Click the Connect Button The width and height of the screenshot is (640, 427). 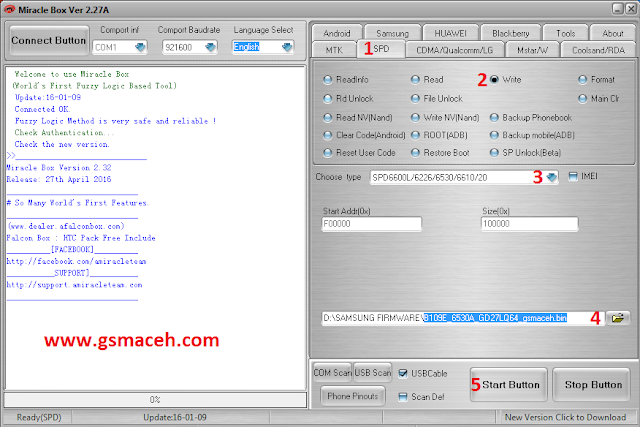click(x=49, y=40)
